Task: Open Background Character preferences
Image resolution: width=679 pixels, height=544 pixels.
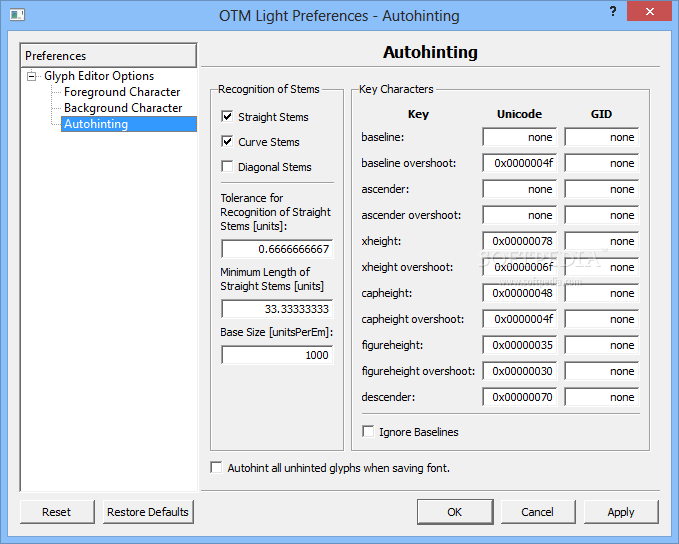Action: (x=123, y=108)
